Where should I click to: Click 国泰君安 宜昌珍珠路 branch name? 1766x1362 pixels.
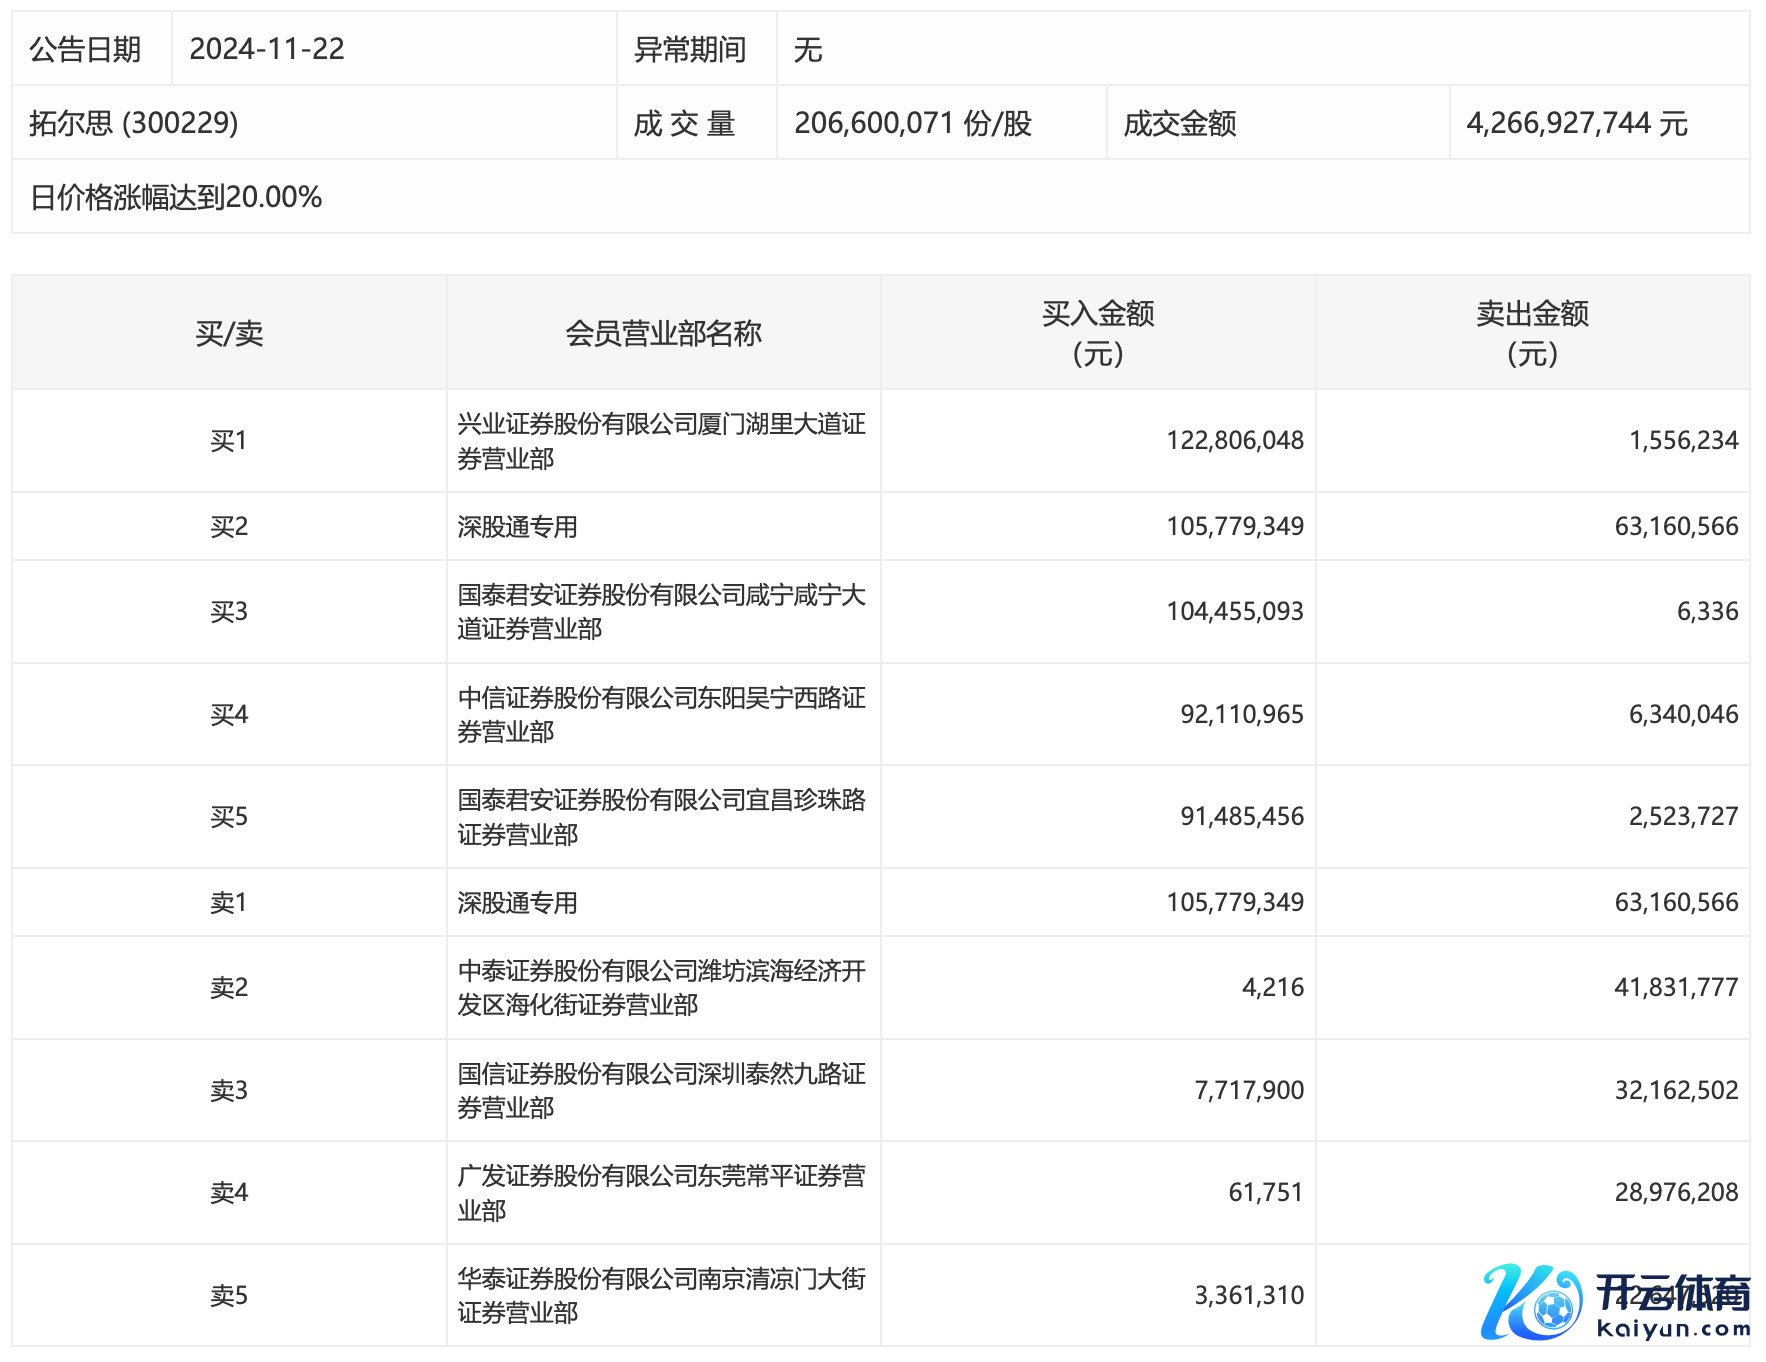[660, 817]
